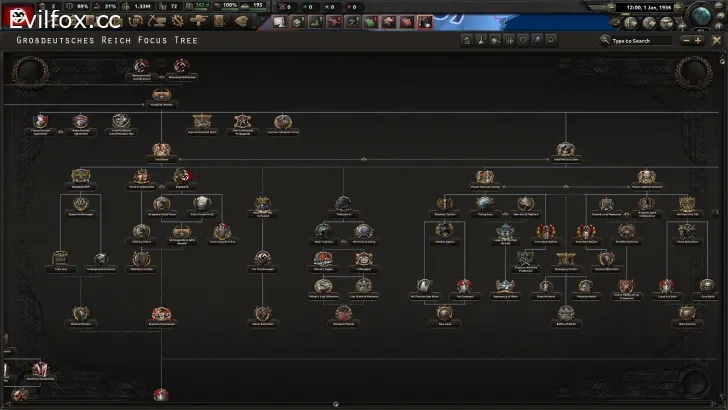Click the Expand Volkswagen focus icon
Viewport: 728px width, 410px height.
click(81, 203)
